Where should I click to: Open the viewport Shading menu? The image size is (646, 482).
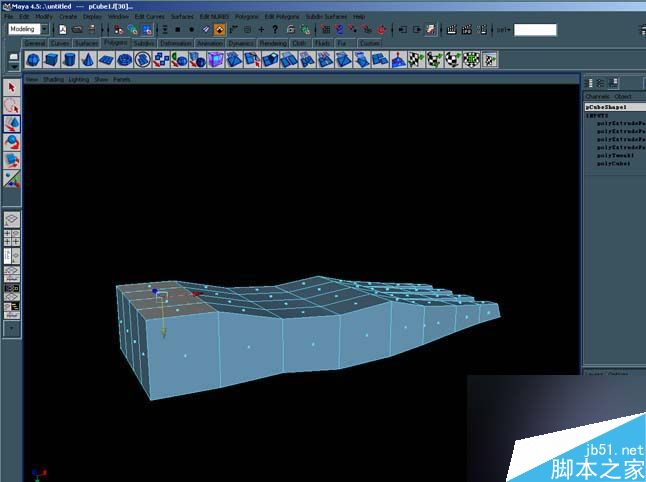click(x=54, y=79)
